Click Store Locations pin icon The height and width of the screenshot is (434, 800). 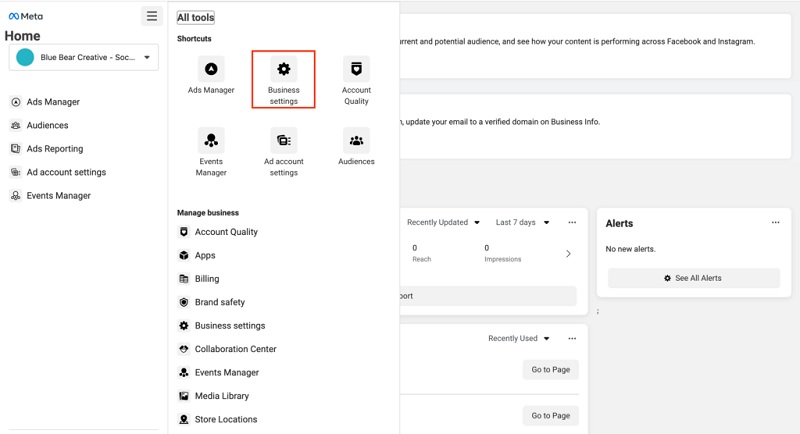pos(184,420)
